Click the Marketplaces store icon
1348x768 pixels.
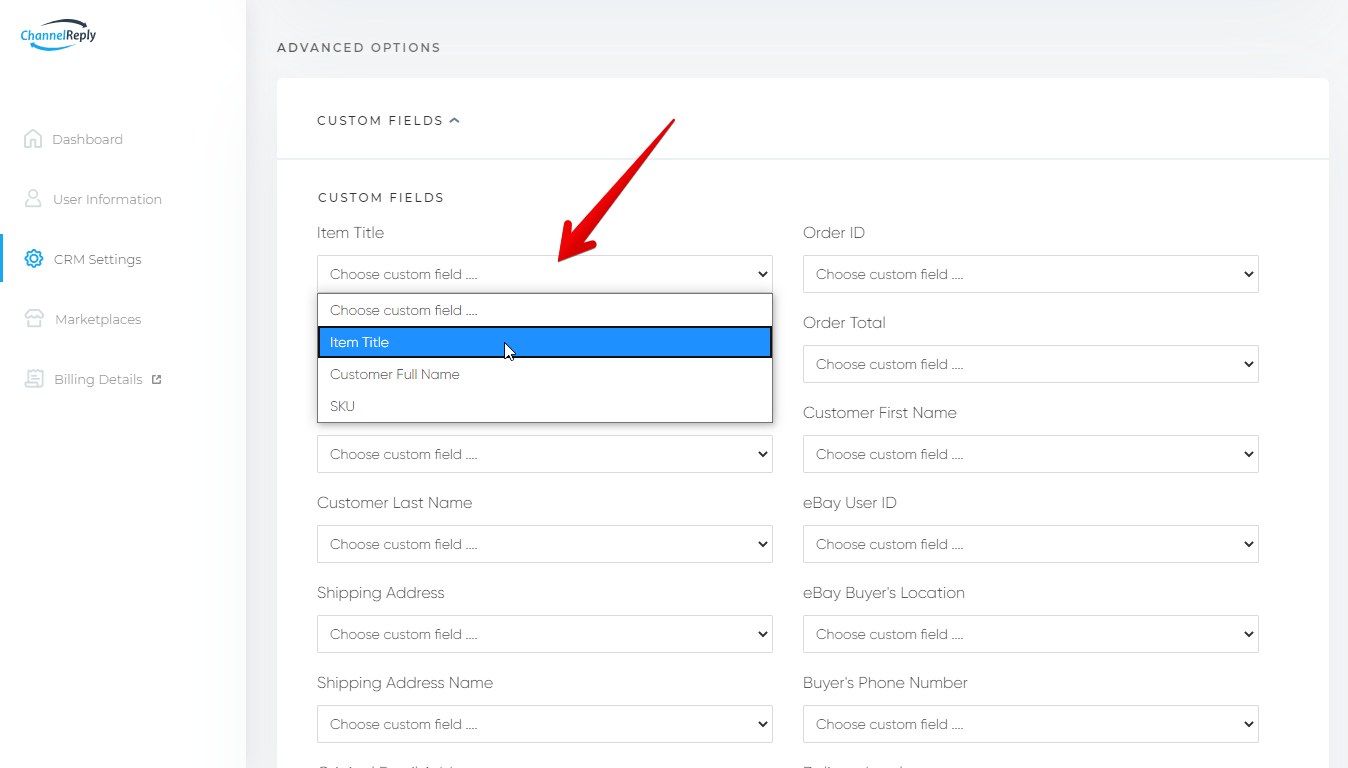[x=34, y=319]
